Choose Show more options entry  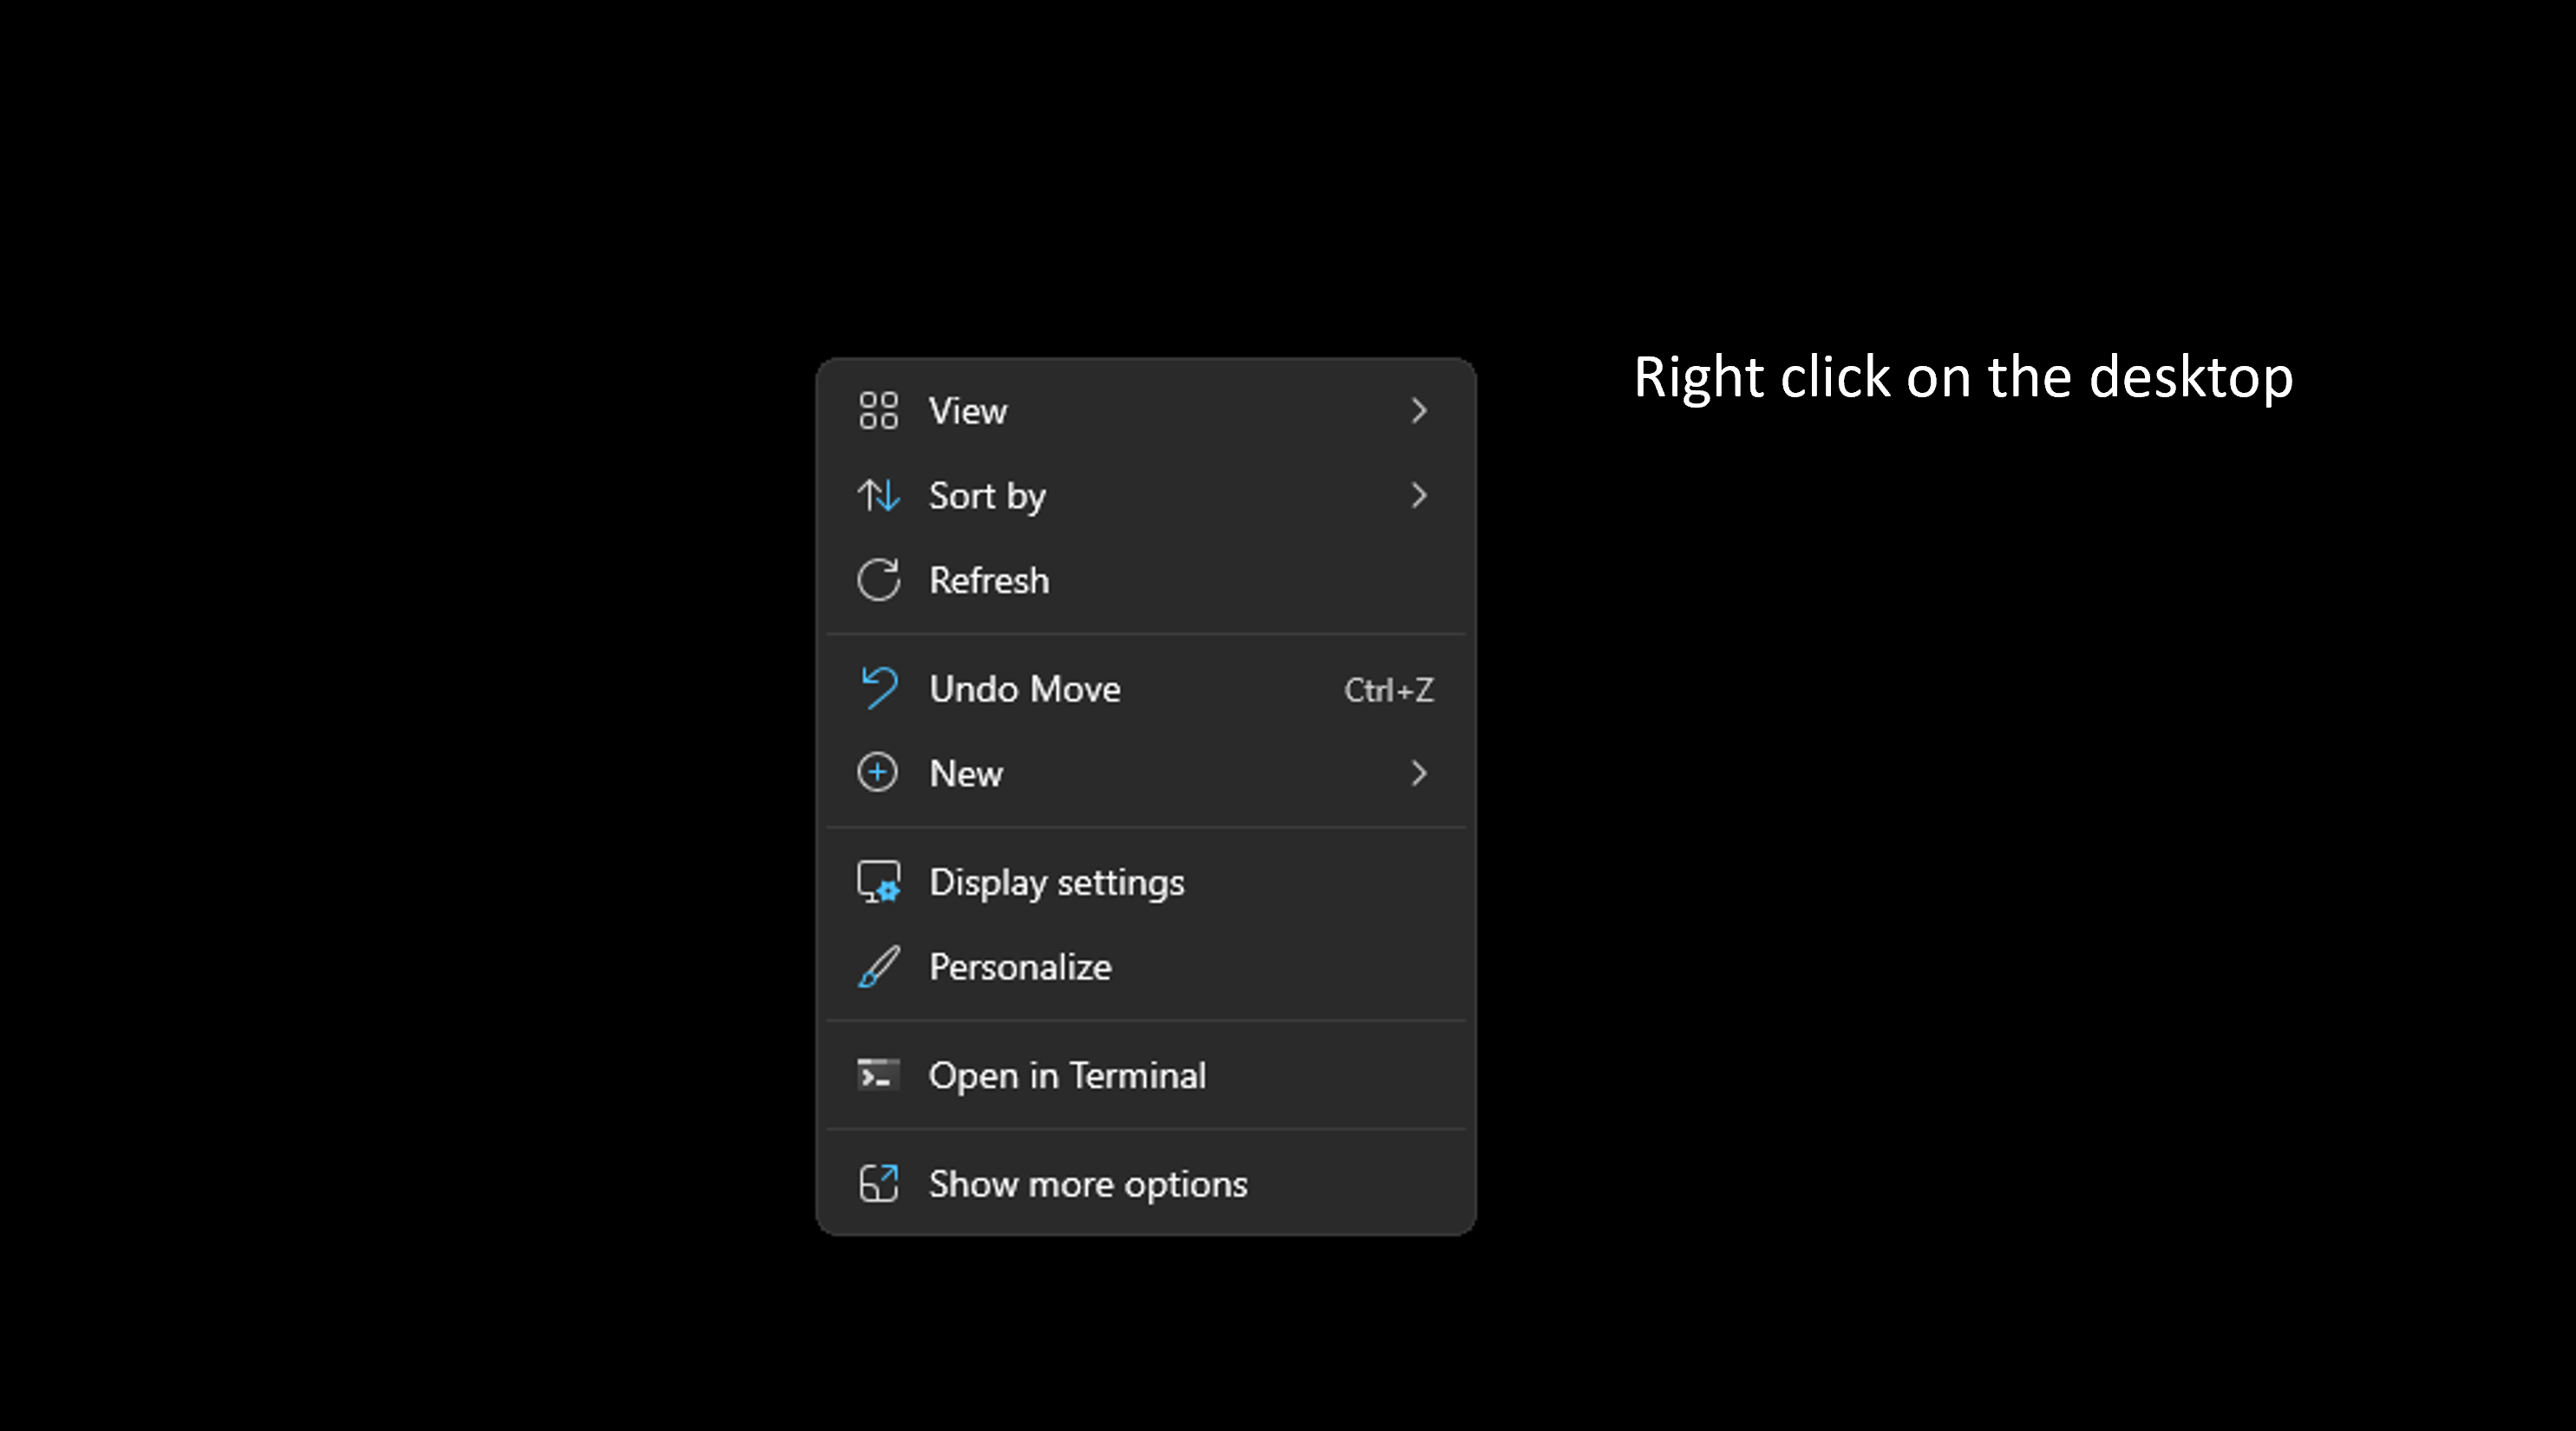(1088, 1184)
